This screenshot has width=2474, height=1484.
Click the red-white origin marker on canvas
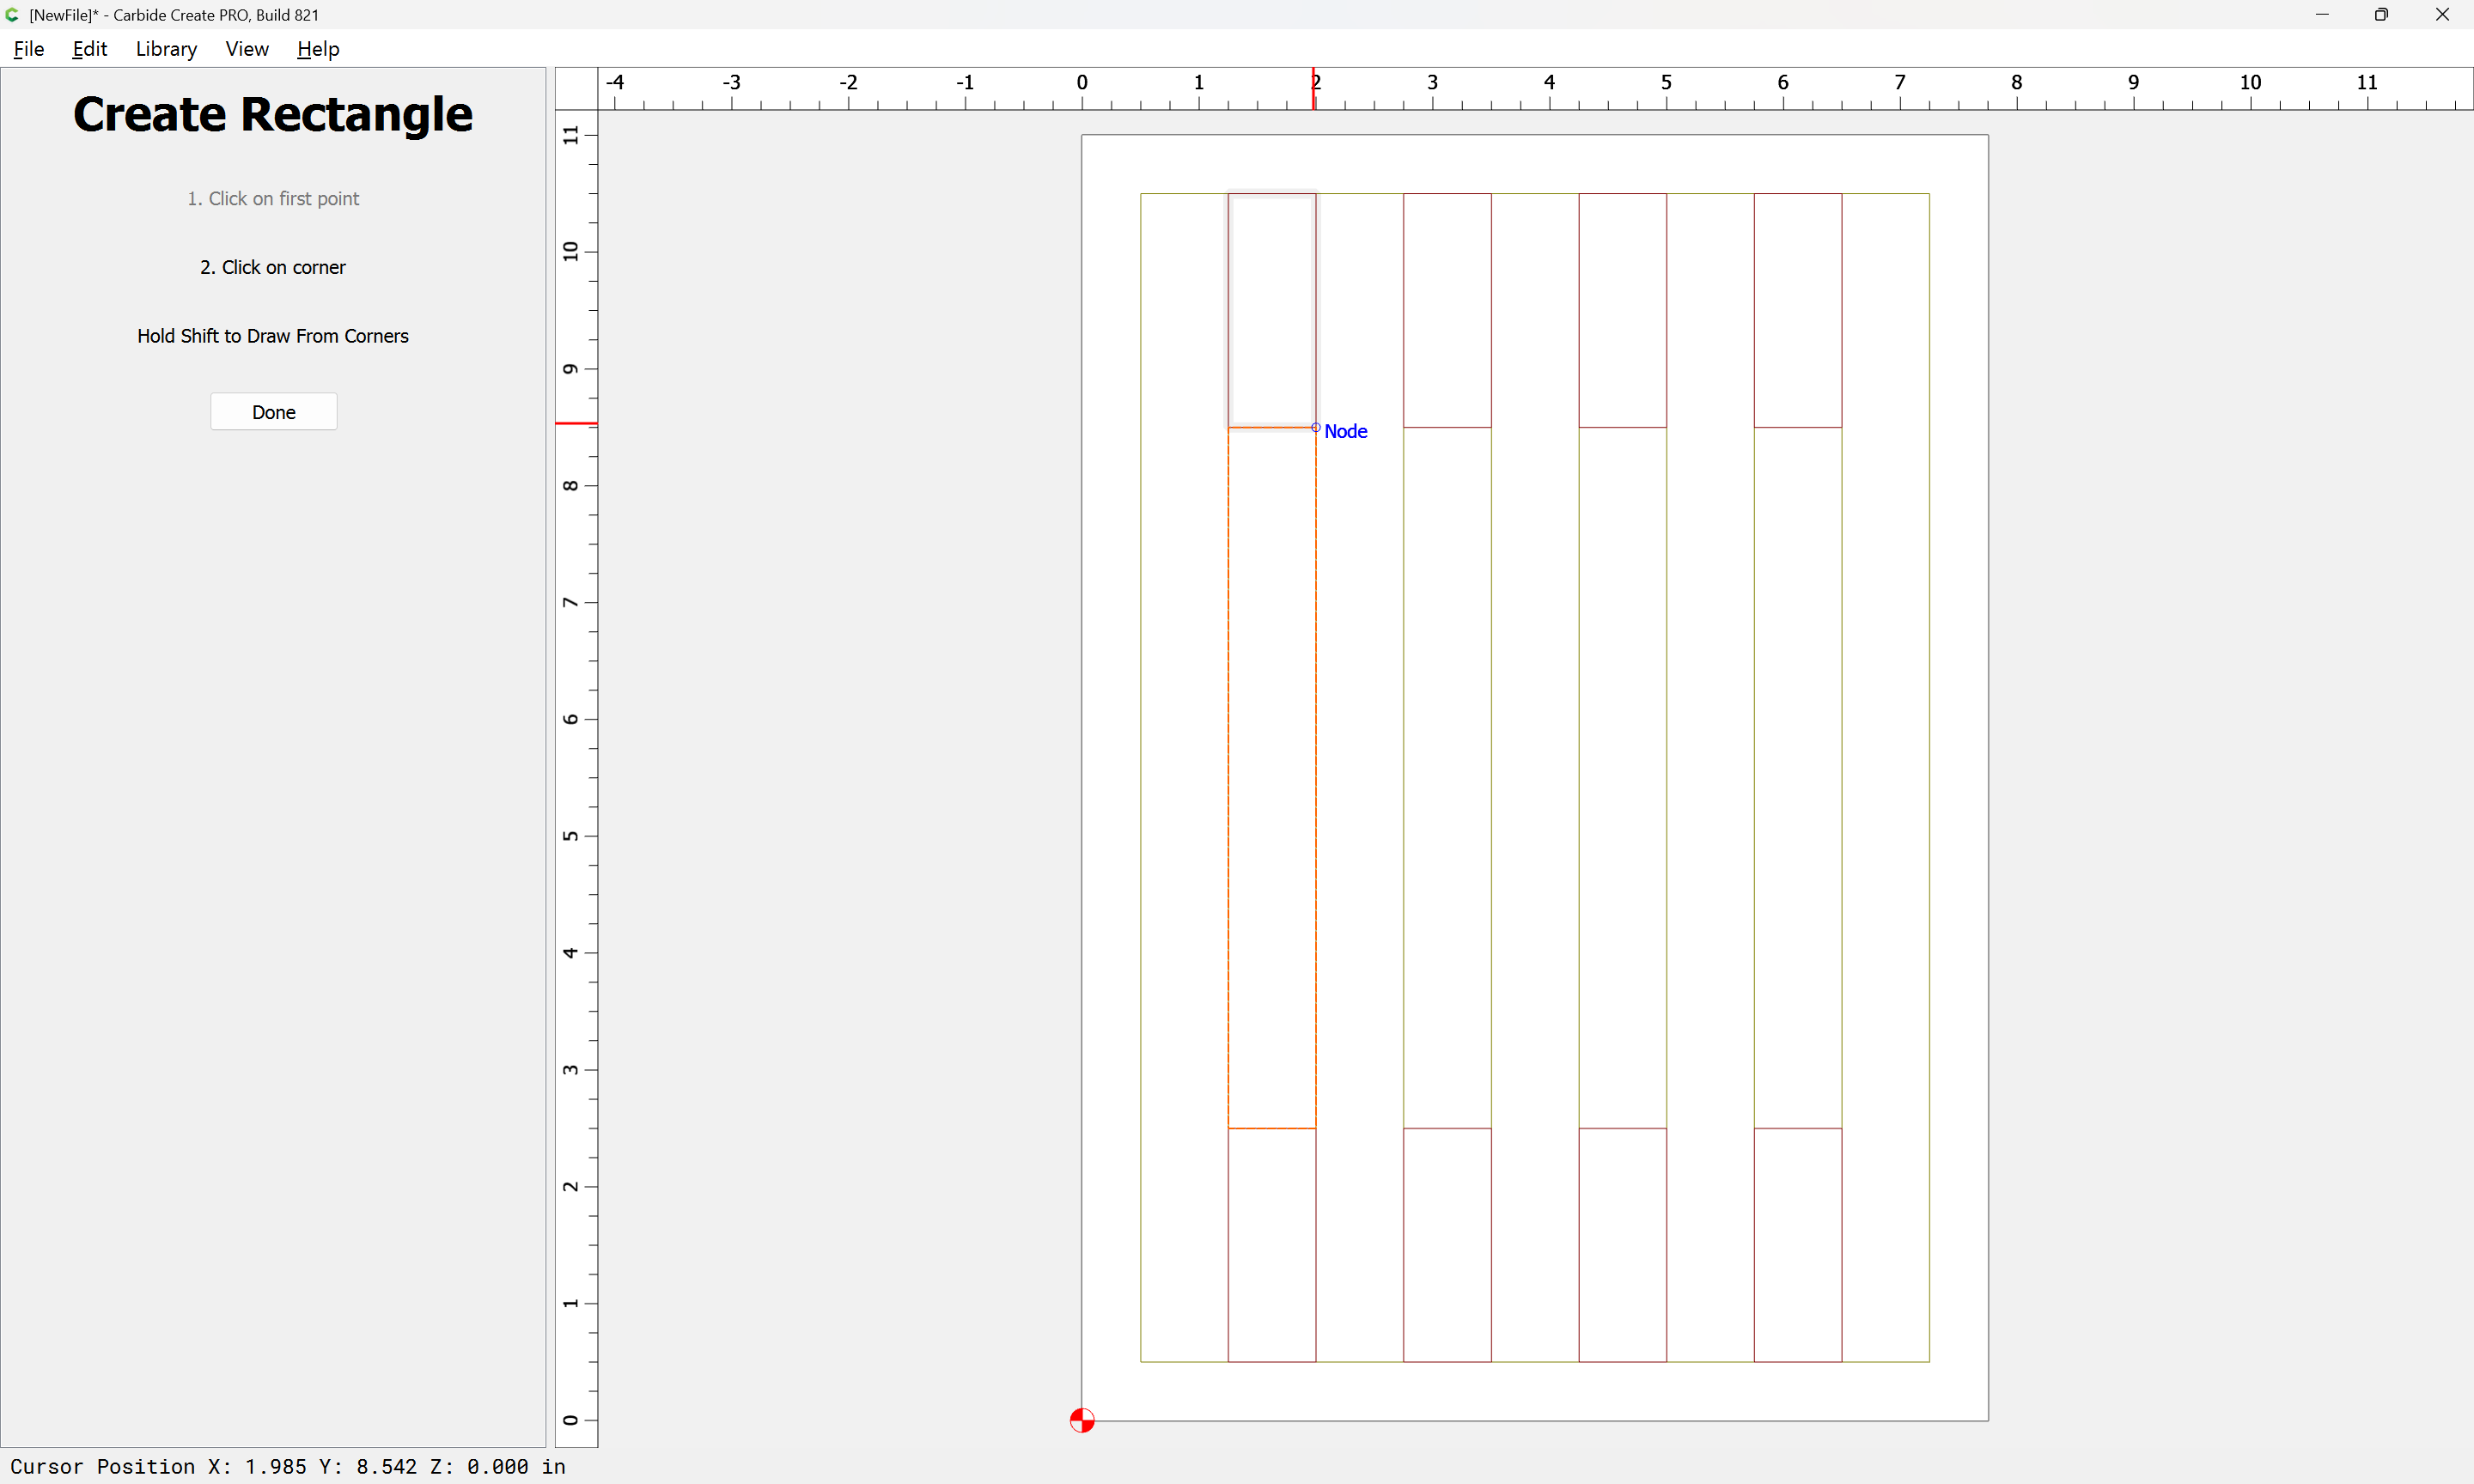(1082, 1420)
